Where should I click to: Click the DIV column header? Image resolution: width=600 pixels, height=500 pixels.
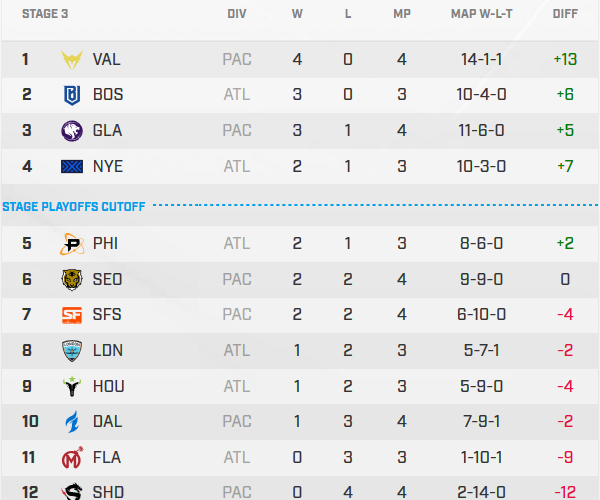[x=237, y=15]
